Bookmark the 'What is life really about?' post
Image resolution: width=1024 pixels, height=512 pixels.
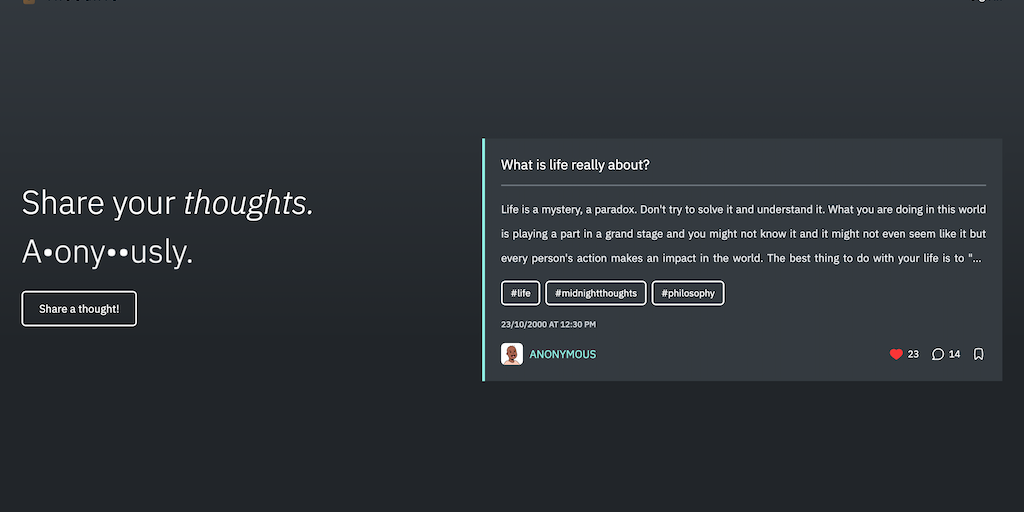[x=979, y=354]
